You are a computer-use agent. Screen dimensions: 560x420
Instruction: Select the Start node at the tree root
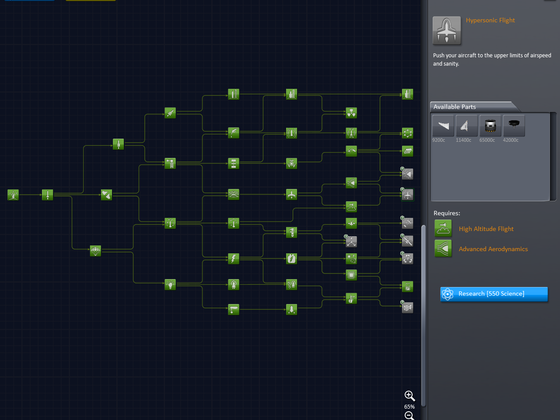13,195
